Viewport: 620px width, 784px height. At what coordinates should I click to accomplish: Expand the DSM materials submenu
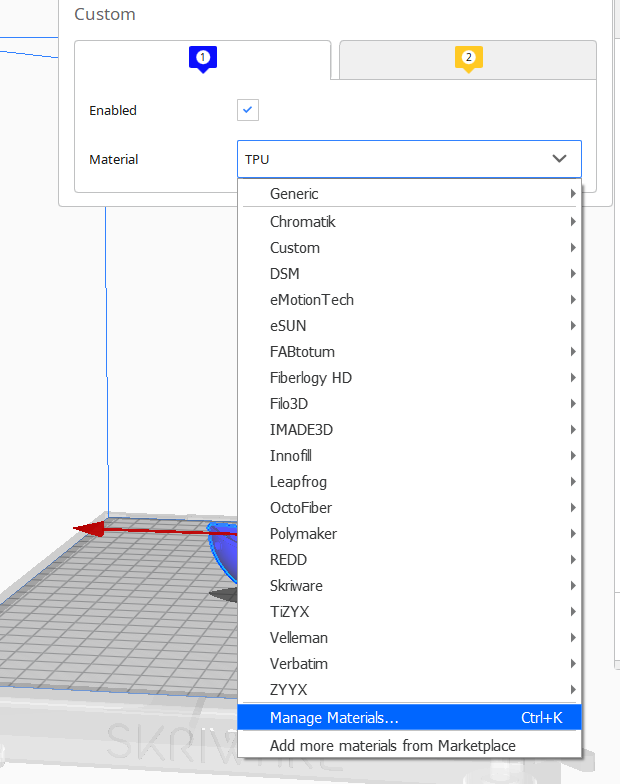(x=409, y=274)
